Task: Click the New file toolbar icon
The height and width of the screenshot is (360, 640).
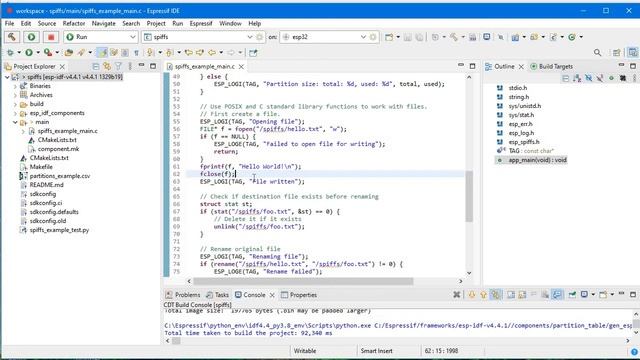Action: [389, 37]
